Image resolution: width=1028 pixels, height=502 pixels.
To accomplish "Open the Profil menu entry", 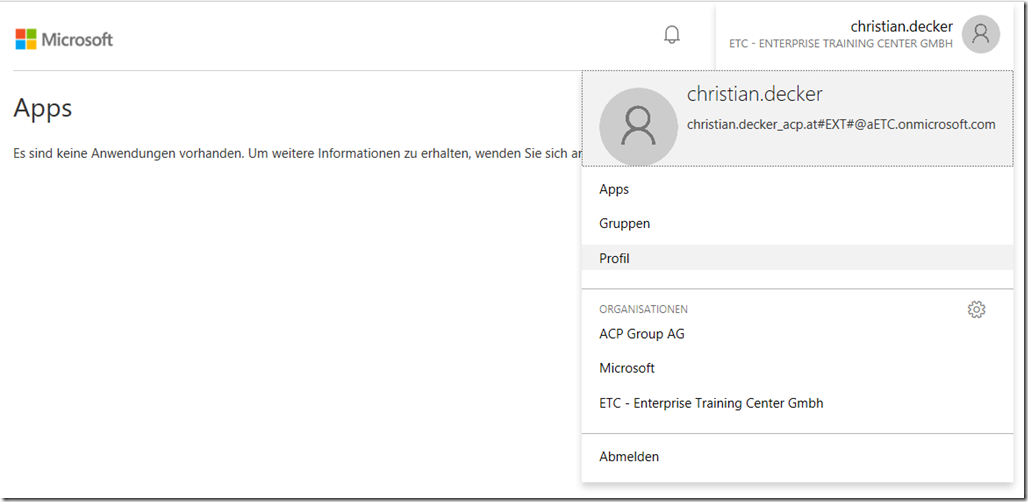I will point(797,258).
